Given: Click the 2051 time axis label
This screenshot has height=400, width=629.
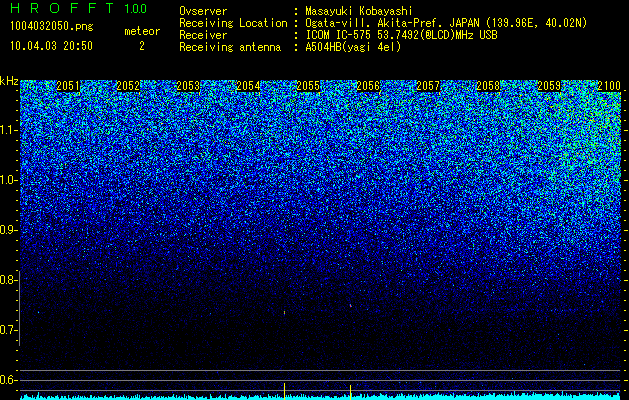Looking at the screenshot, I should click(x=68, y=86).
